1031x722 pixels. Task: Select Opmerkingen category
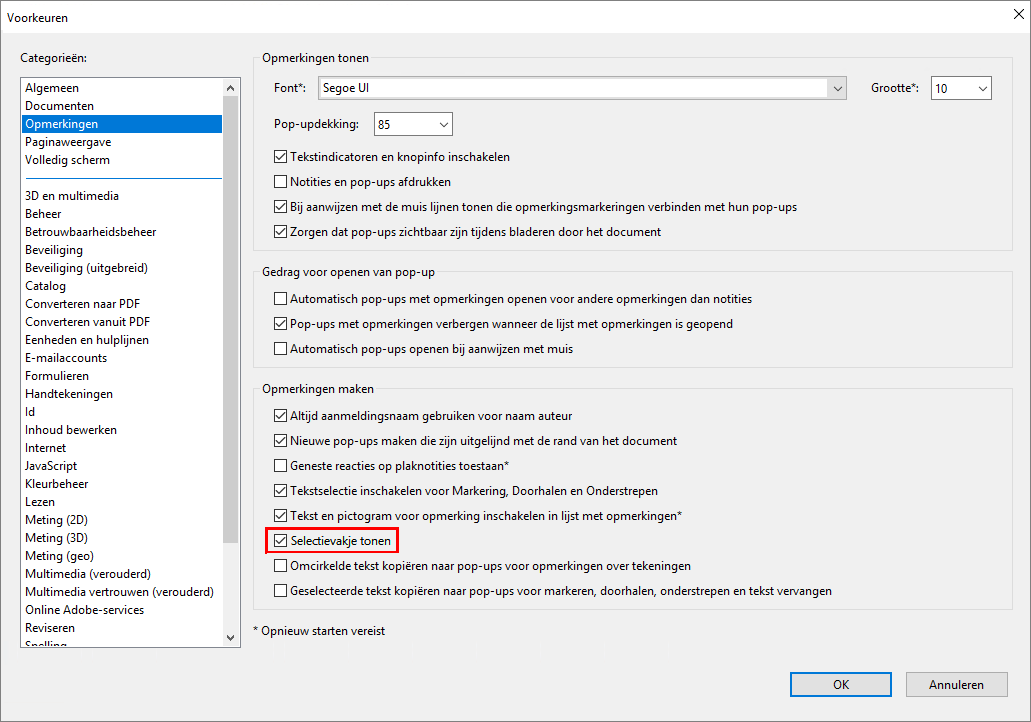(122, 124)
